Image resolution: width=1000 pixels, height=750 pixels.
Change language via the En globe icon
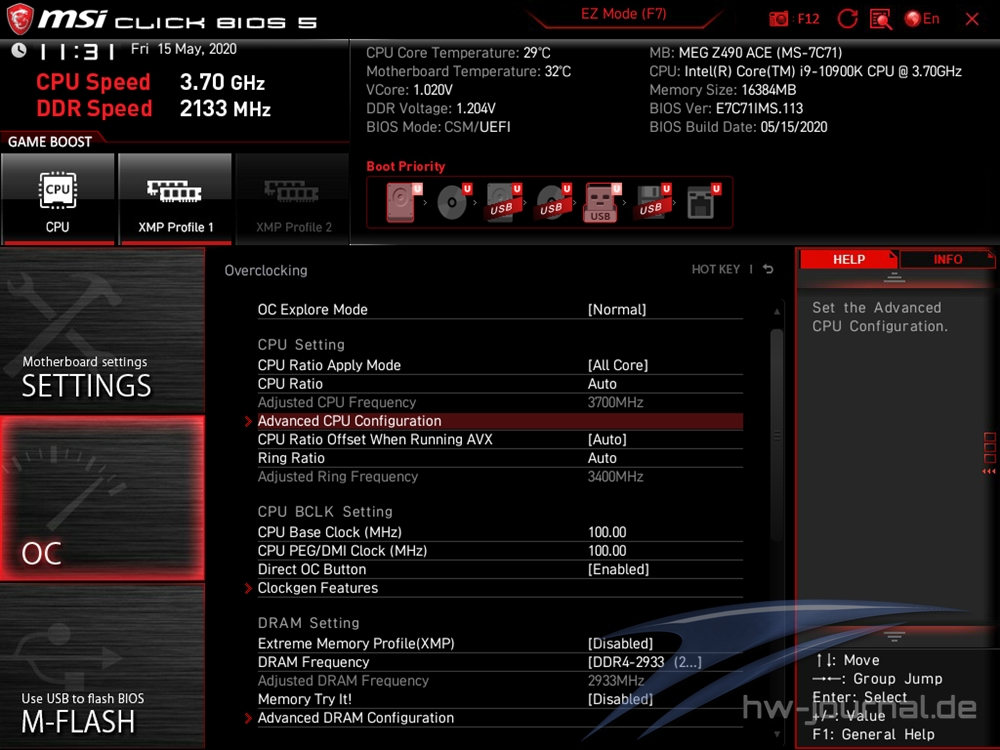coord(922,18)
